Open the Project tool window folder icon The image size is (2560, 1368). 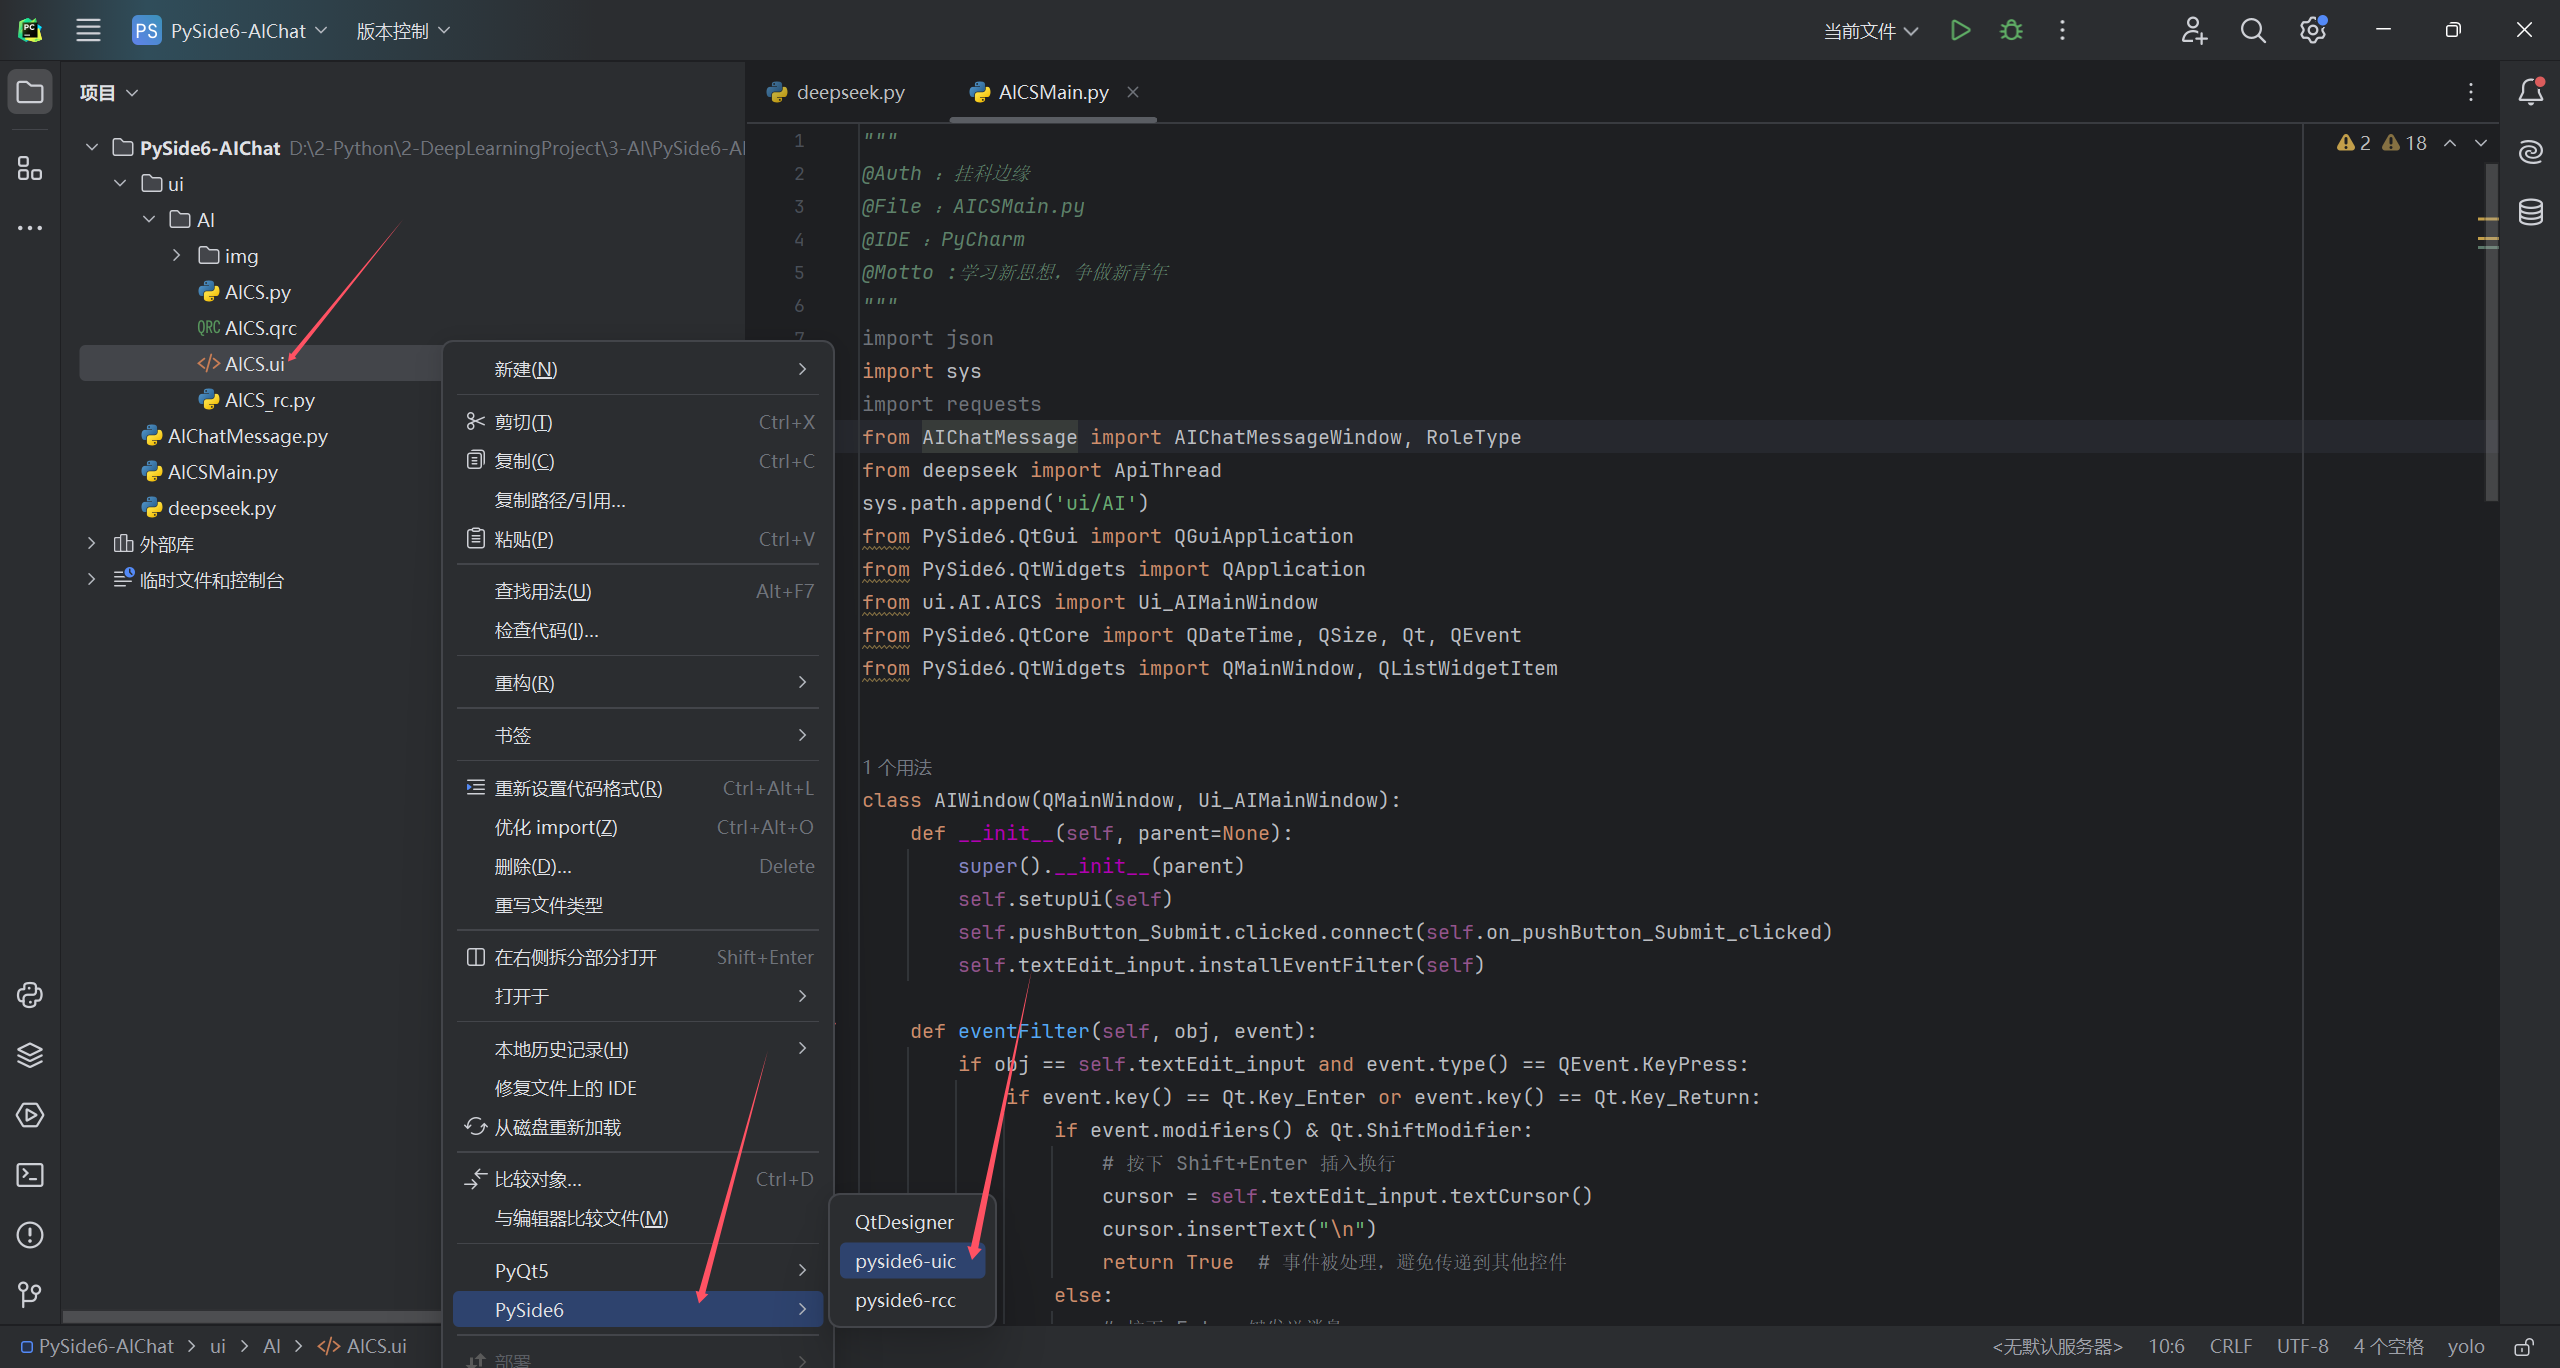[30, 92]
